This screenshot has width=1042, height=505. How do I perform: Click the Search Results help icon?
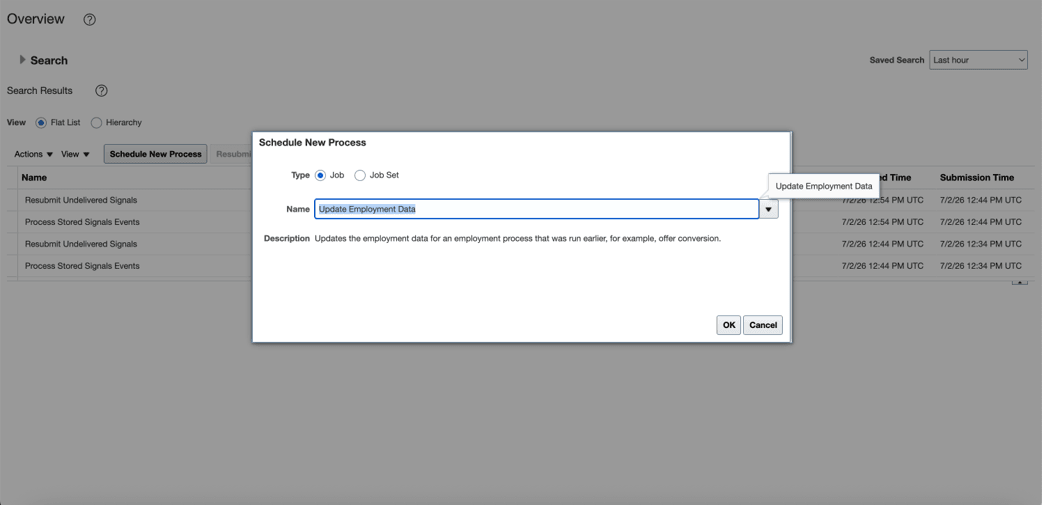pos(101,91)
